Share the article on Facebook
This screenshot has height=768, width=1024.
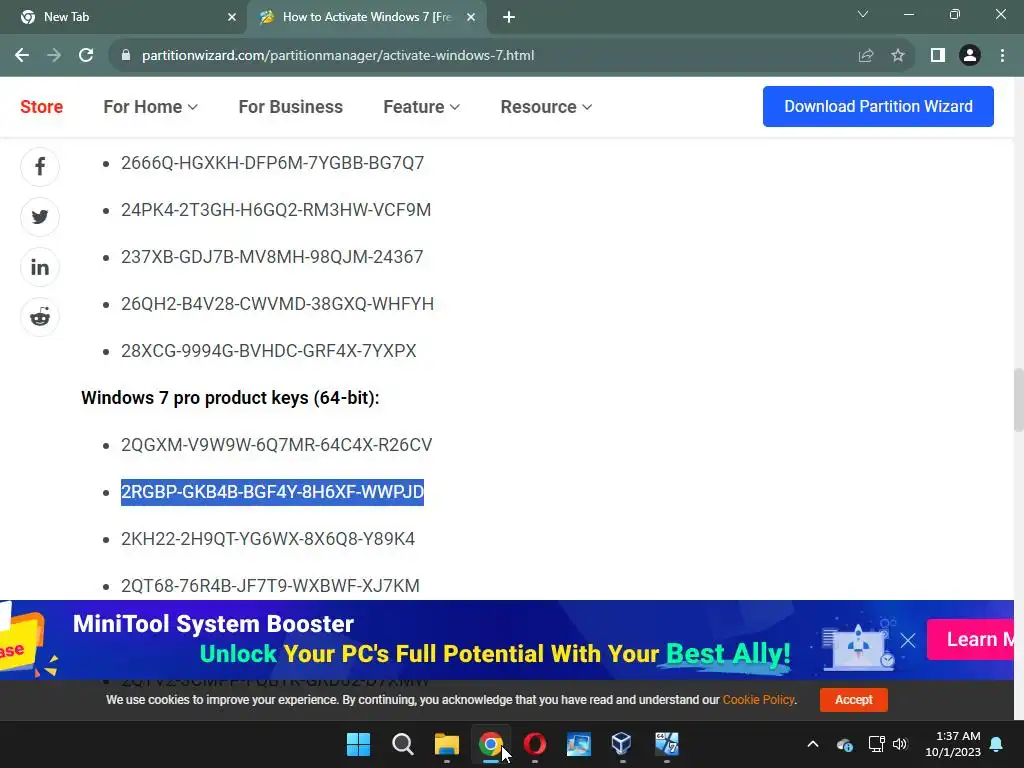pyautogui.click(x=40, y=167)
